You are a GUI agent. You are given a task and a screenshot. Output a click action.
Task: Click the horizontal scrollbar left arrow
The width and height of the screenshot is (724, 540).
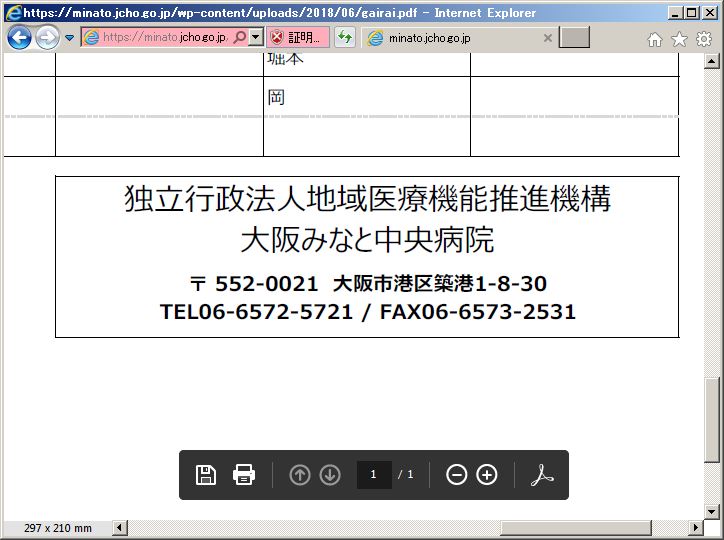(x=120, y=527)
